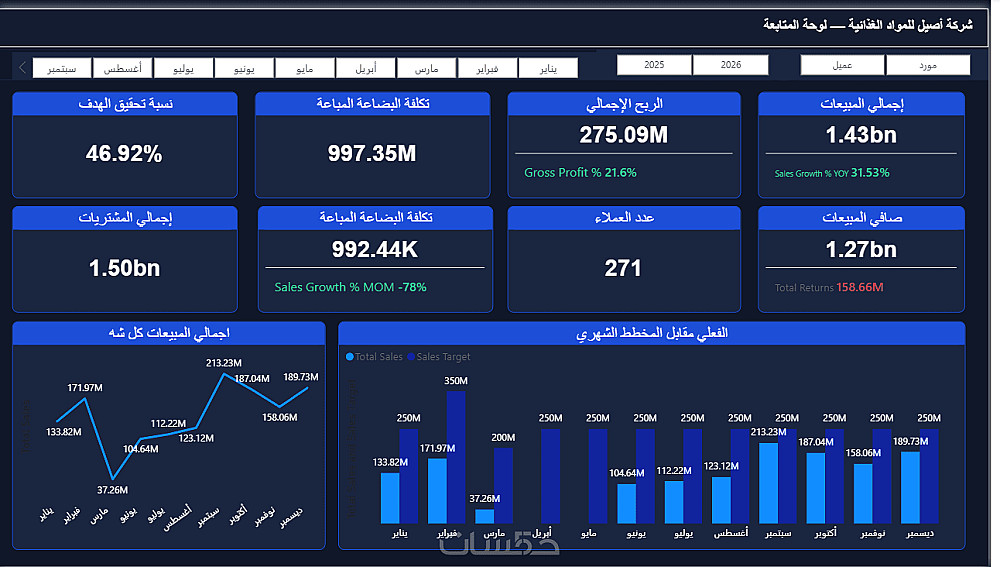Filter by month يناير
Image resolution: width=1000 pixels, height=567 pixels.
click(x=548, y=68)
